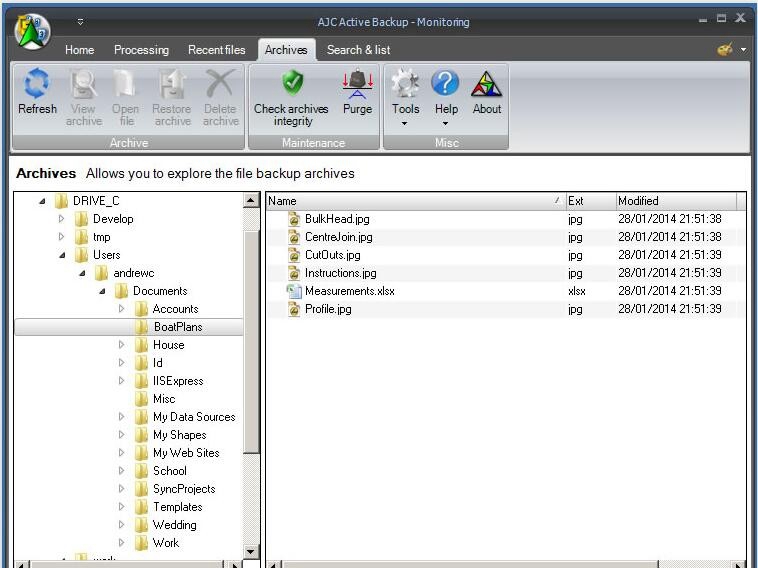Expand the My Data Sources node
The width and height of the screenshot is (758, 568).
(121, 417)
